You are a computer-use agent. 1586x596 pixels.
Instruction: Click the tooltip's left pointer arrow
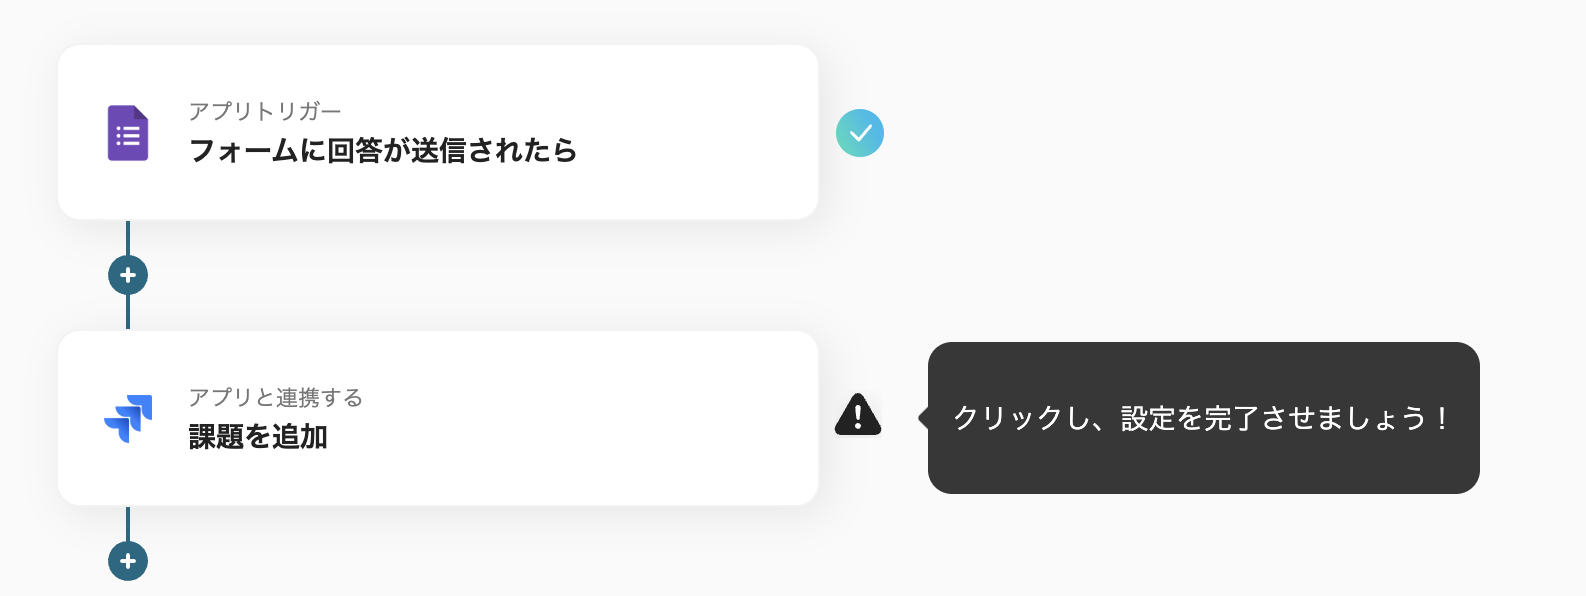point(923,418)
